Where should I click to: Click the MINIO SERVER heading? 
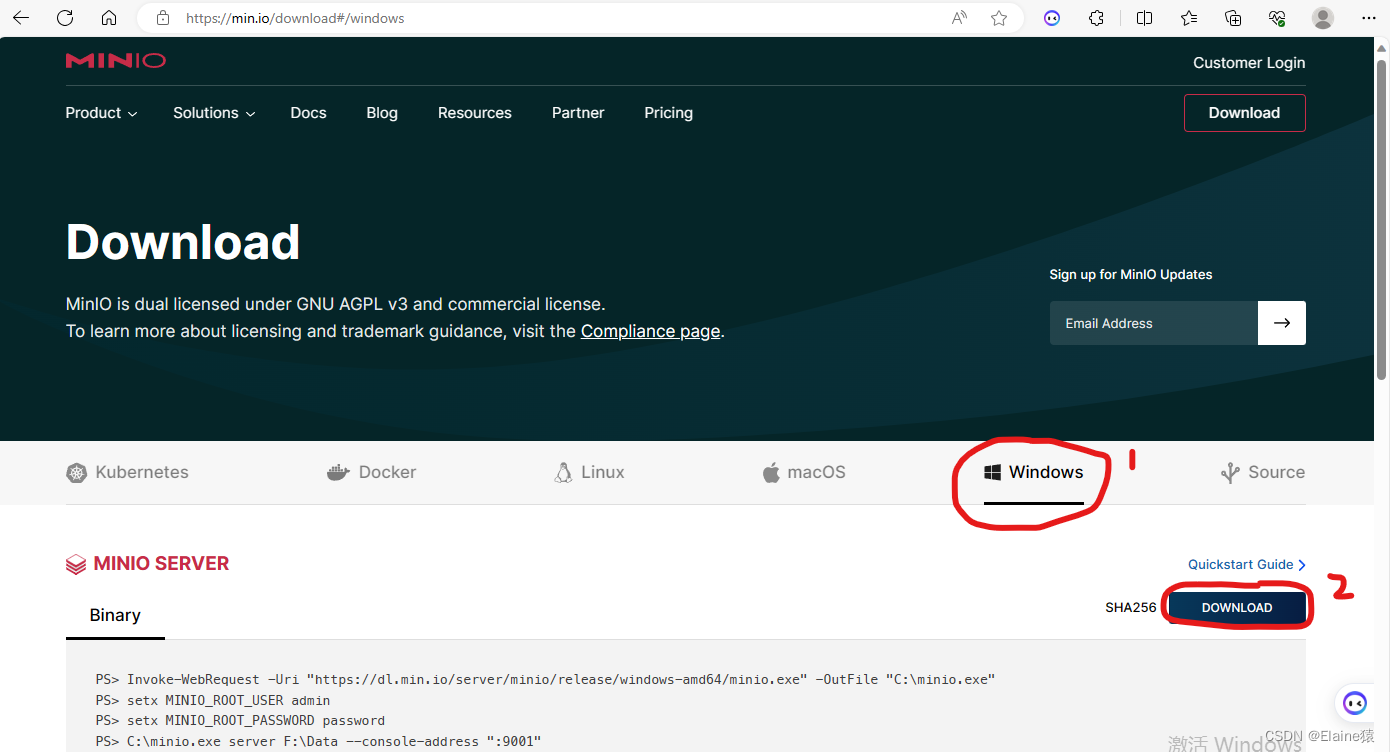tap(161, 564)
